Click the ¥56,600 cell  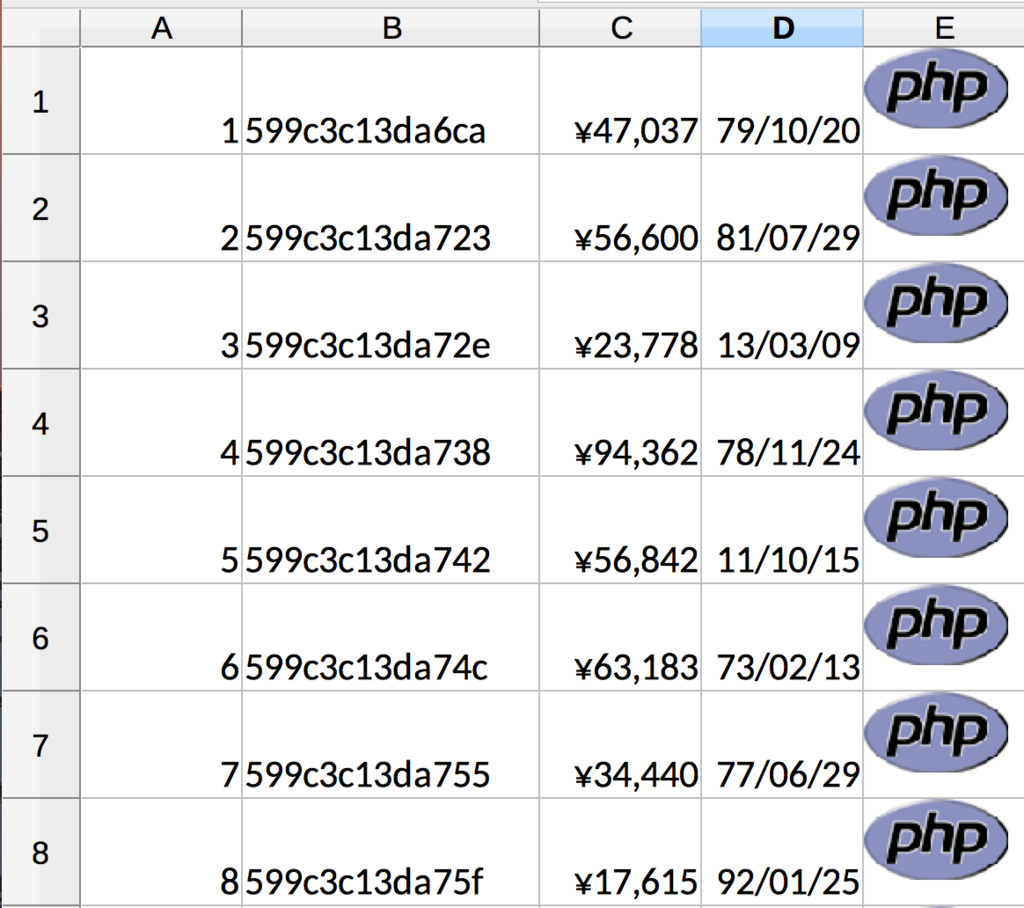click(620, 208)
